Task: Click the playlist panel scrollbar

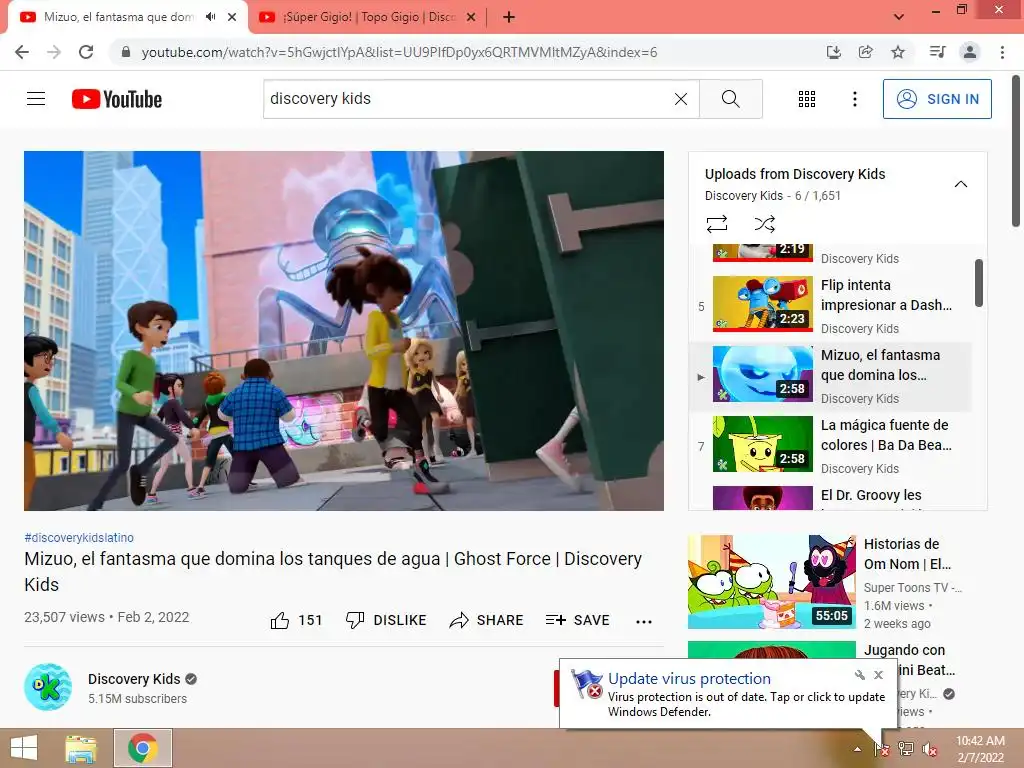Action: coord(978,283)
